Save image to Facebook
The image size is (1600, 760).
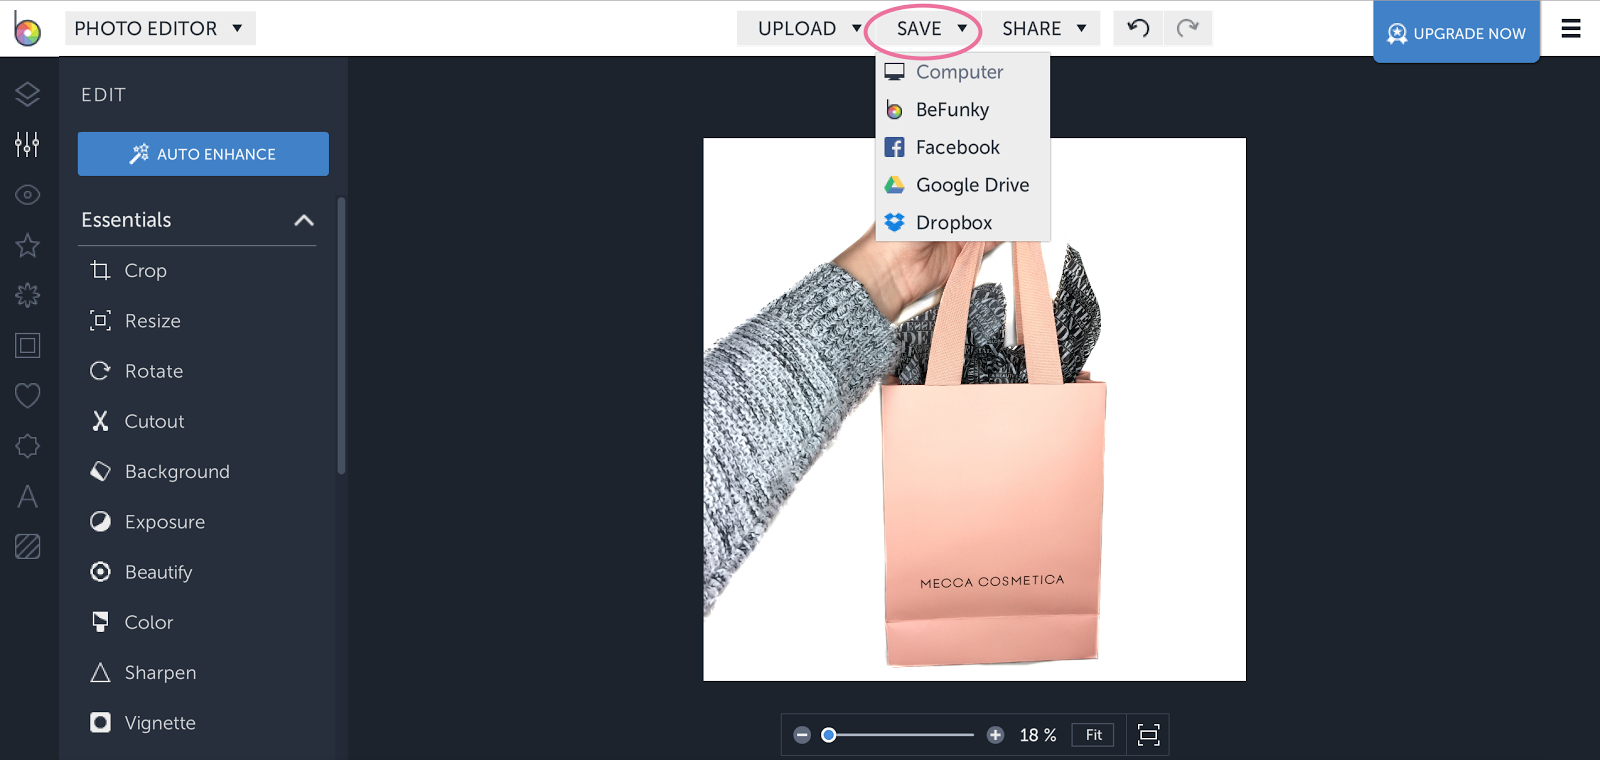pyautogui.click(x=963, y=147)
